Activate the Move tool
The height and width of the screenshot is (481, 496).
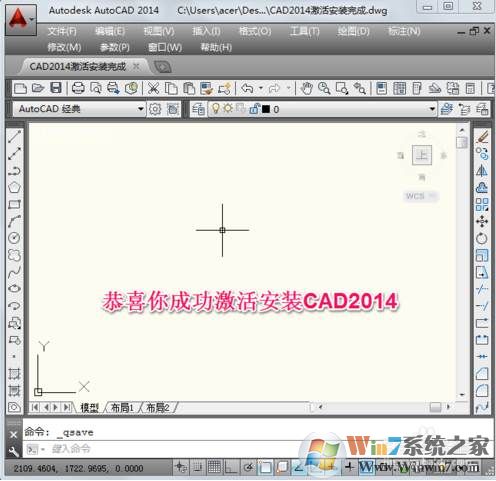[482, 221]
